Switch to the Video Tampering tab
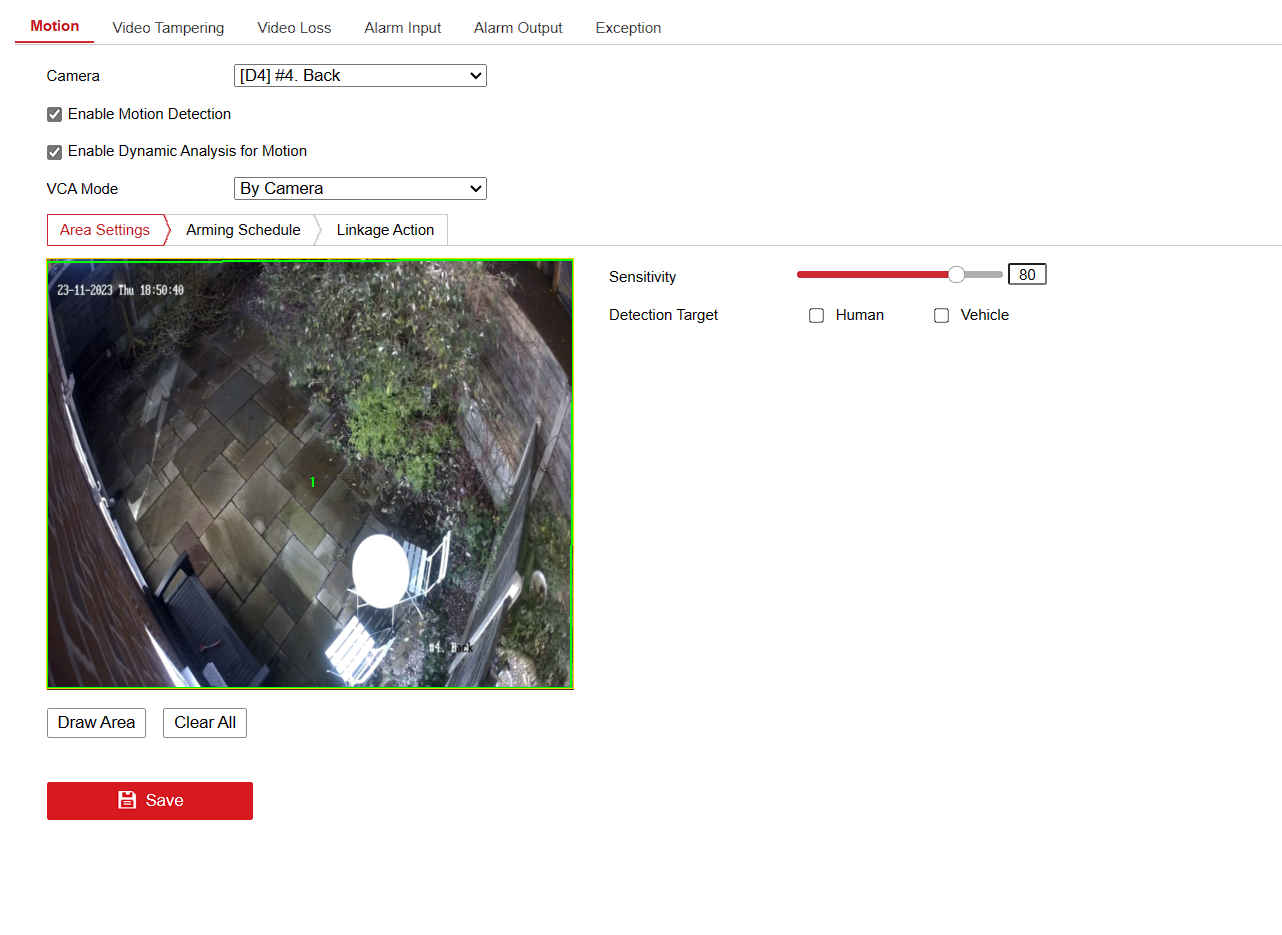Screen dimensions: 1282x935 [168, 28]
